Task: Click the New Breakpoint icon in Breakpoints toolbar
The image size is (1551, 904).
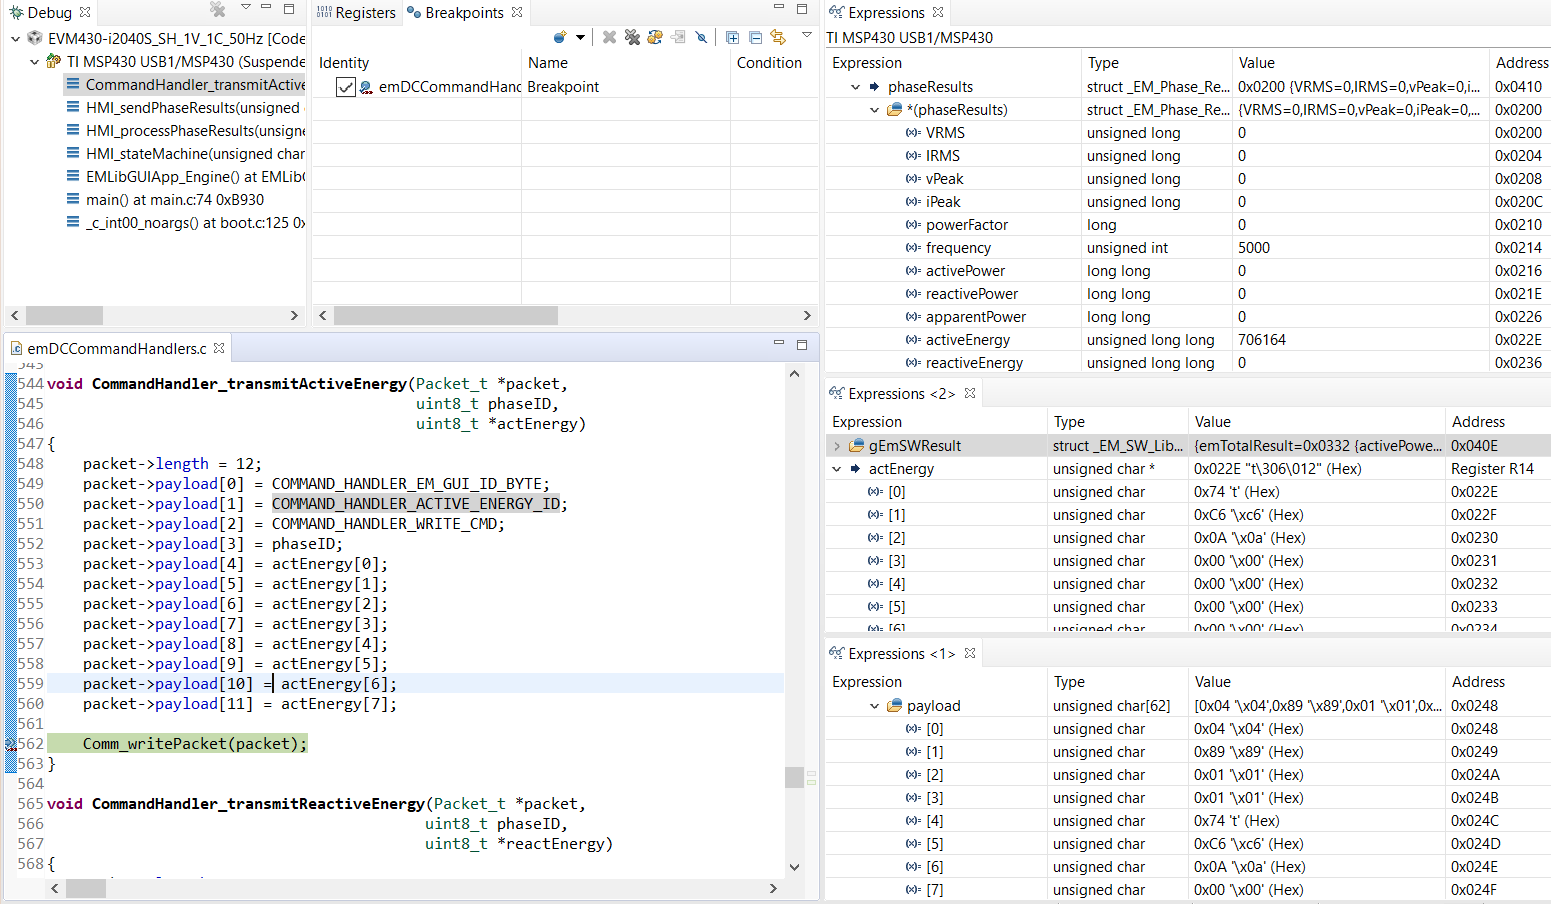Action: (560, 37)
